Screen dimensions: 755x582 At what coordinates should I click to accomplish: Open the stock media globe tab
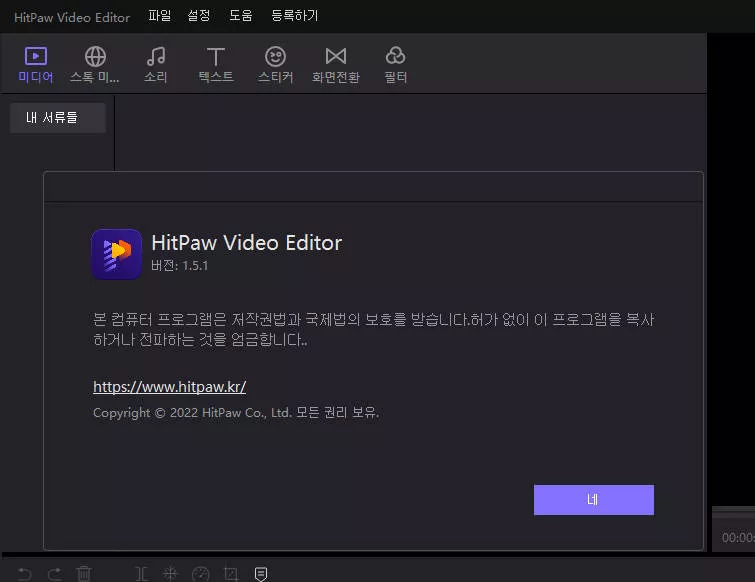(x=95, y=65)
